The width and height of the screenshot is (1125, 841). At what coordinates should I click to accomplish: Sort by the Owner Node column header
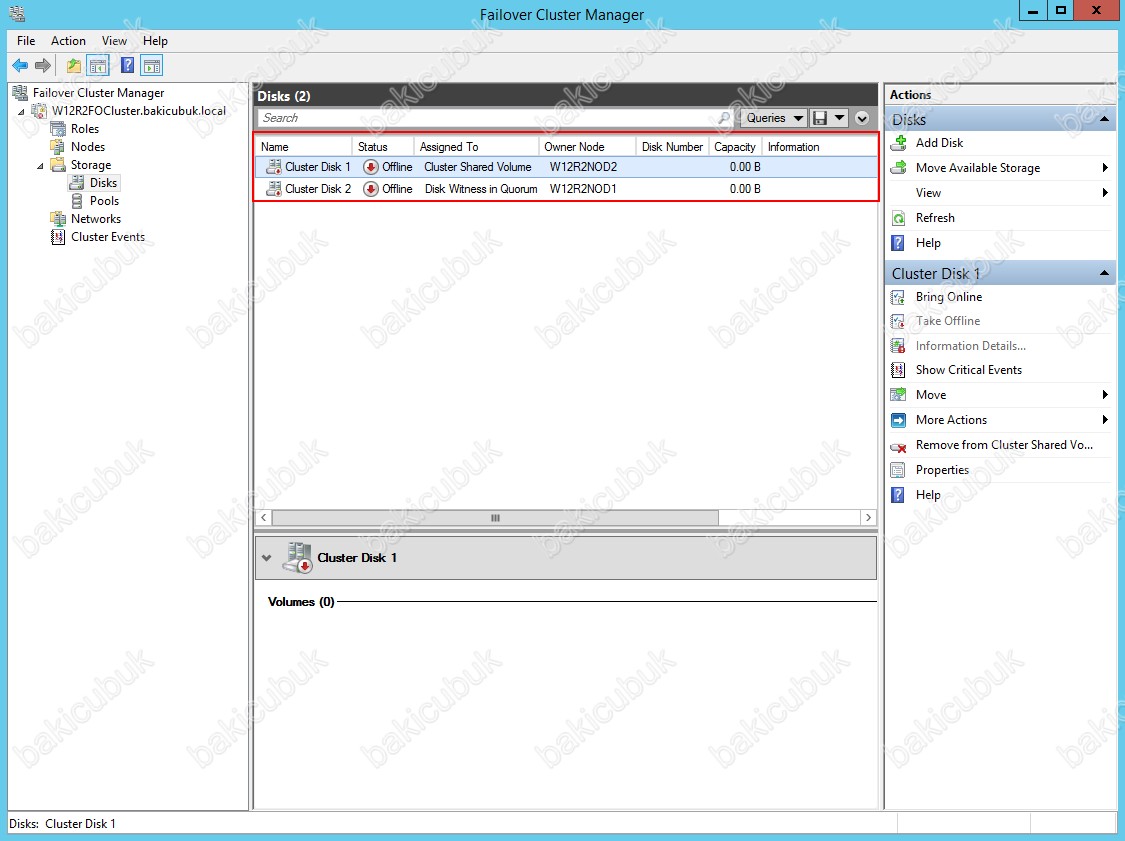[587, 147]
